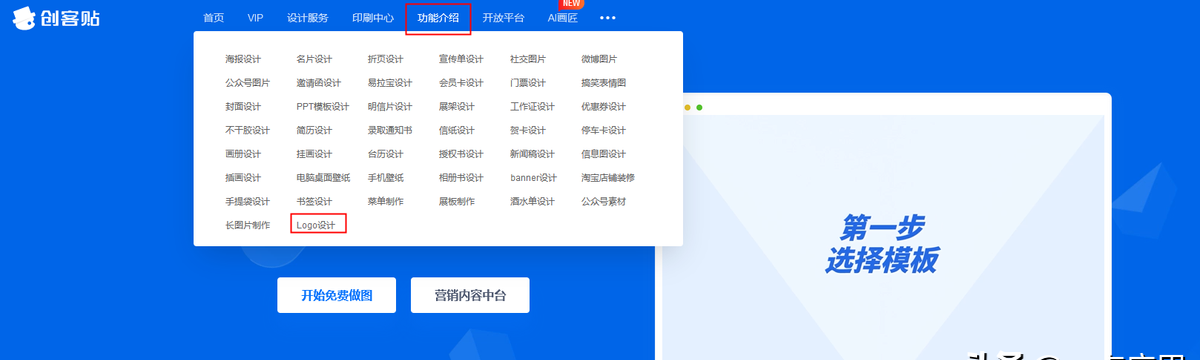
Task: Choose banner设计
Action: [533, 178]
